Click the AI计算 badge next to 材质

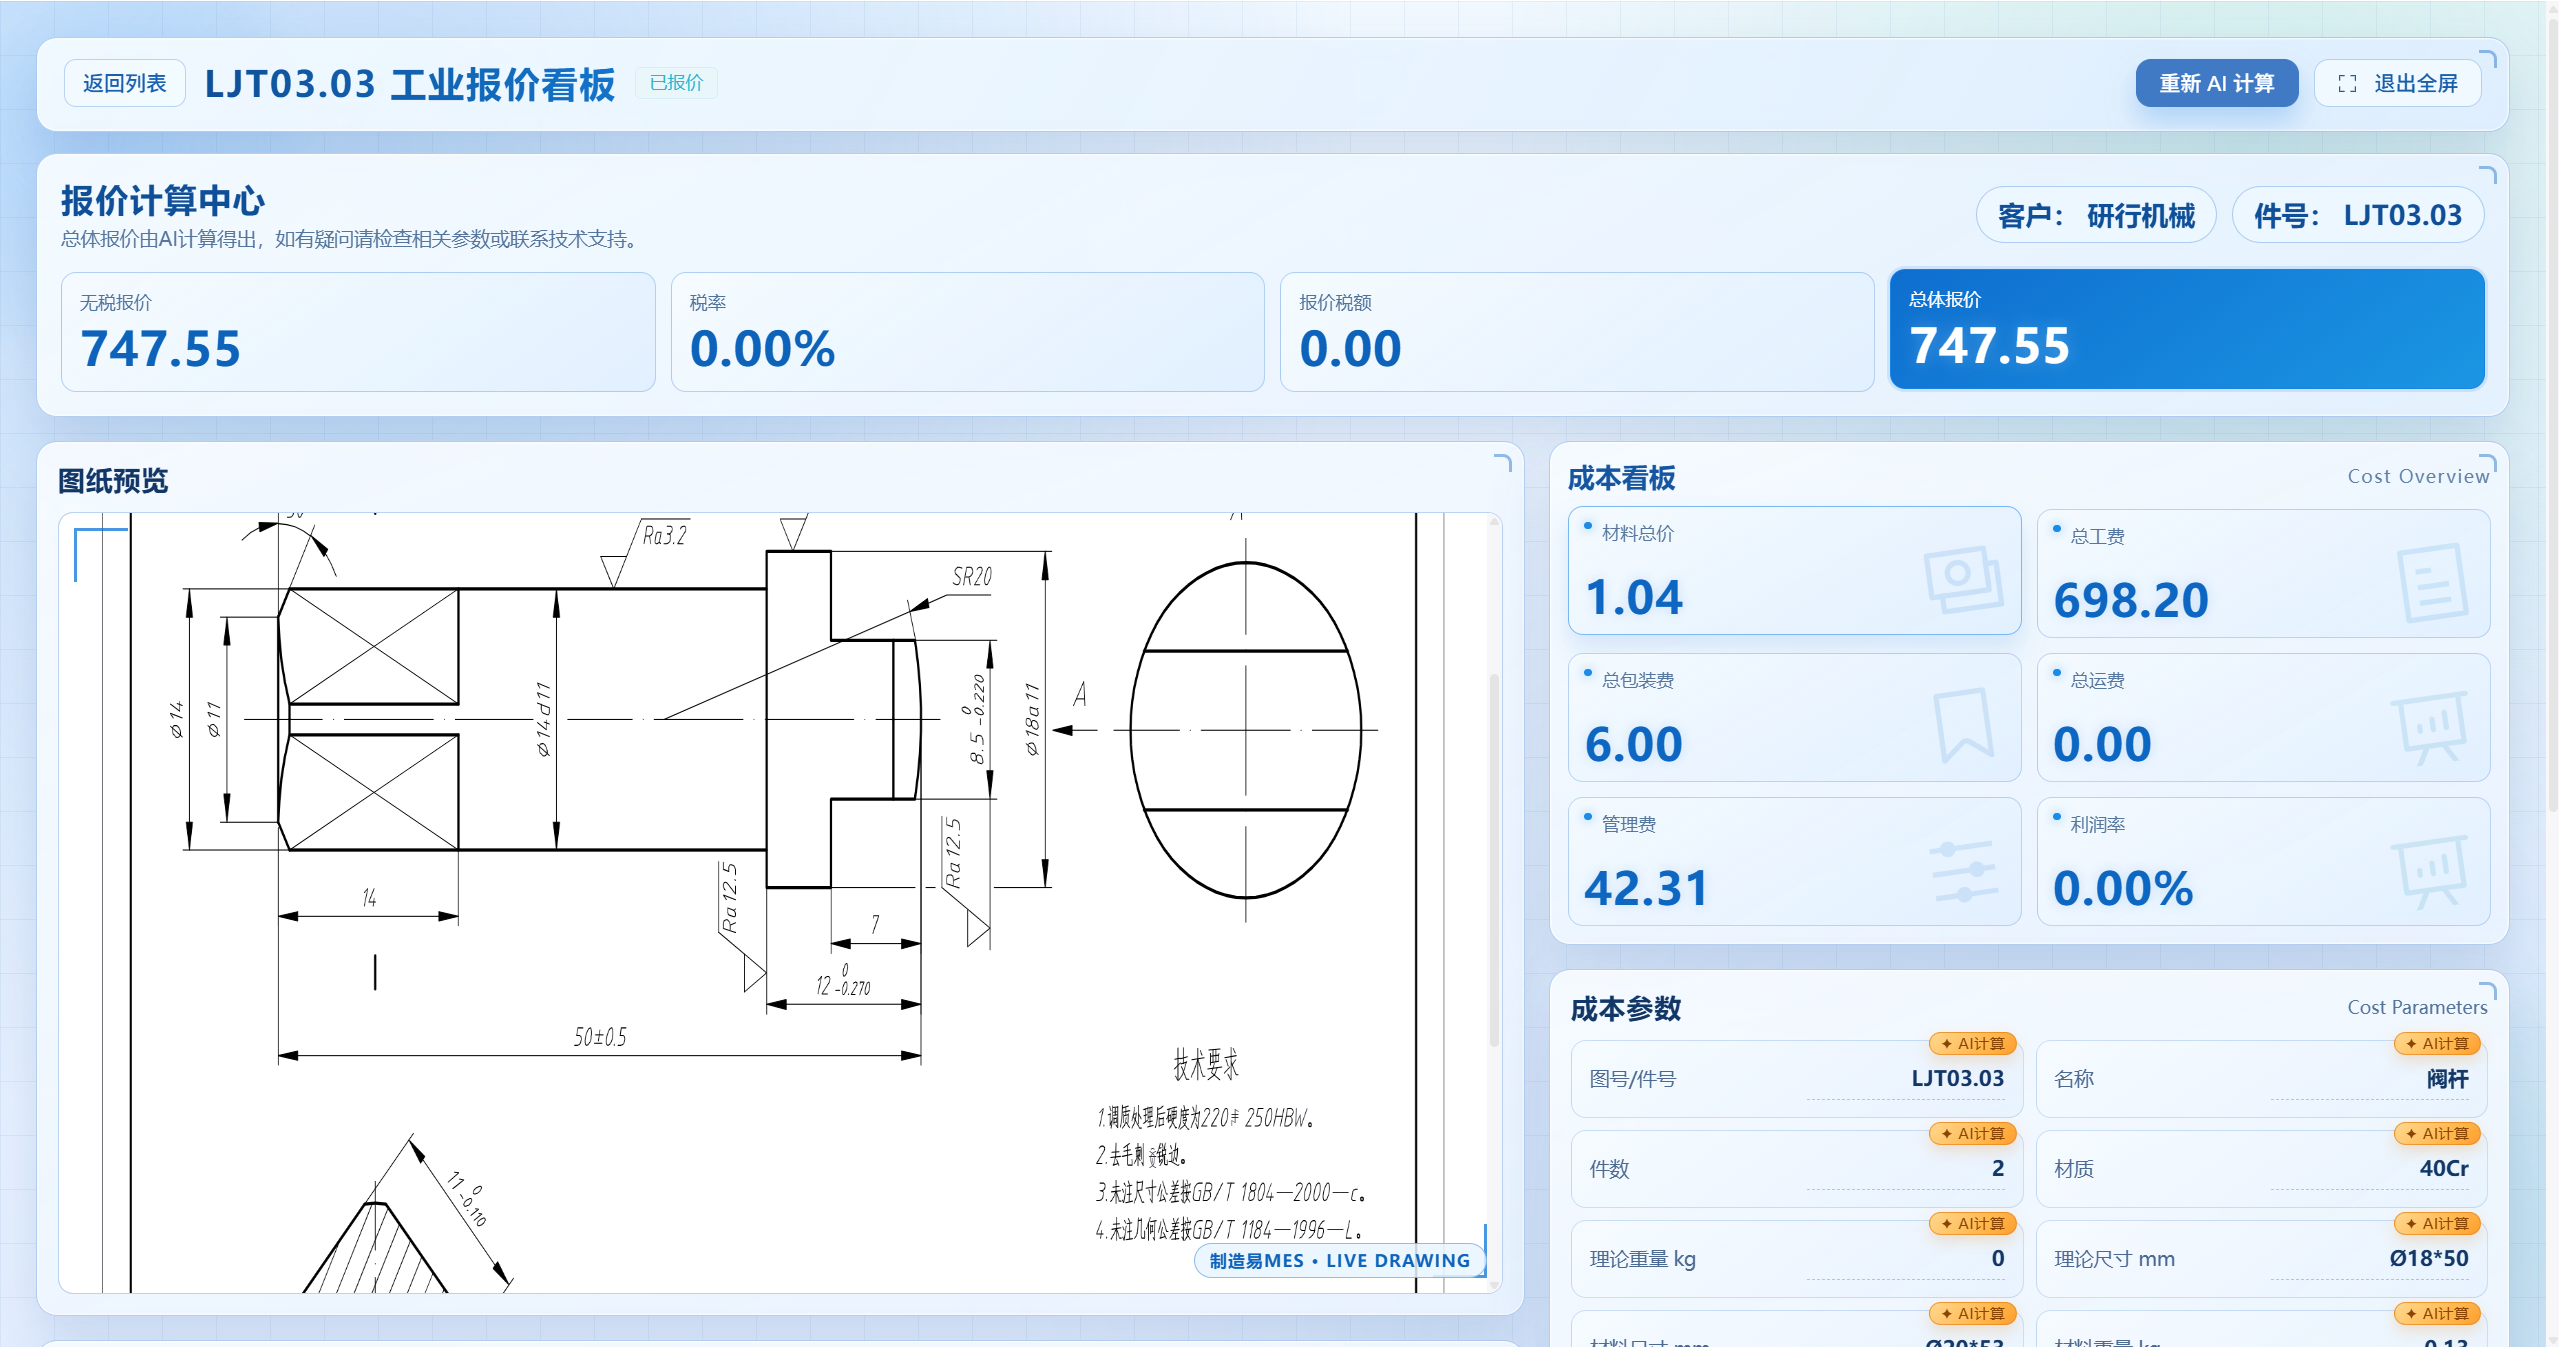[x=2439, y=1134]
